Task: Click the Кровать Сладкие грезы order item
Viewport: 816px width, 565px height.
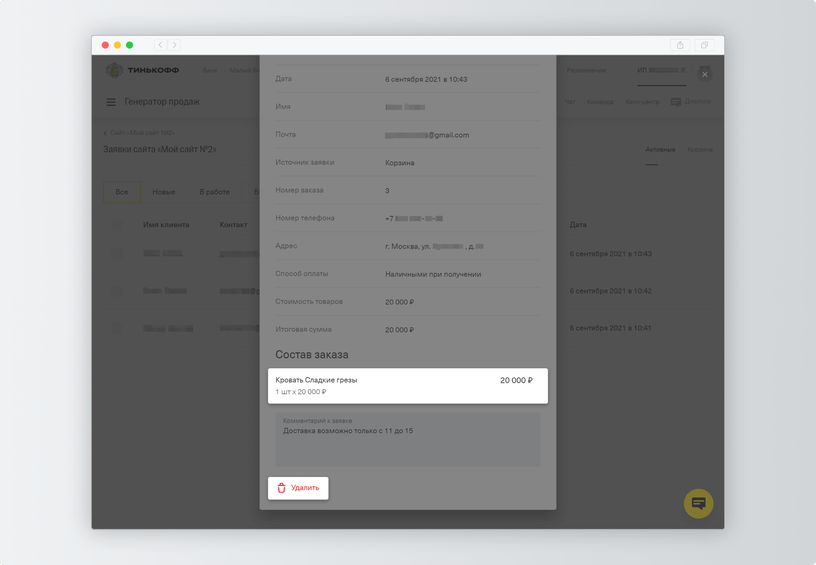Action: 408,386
